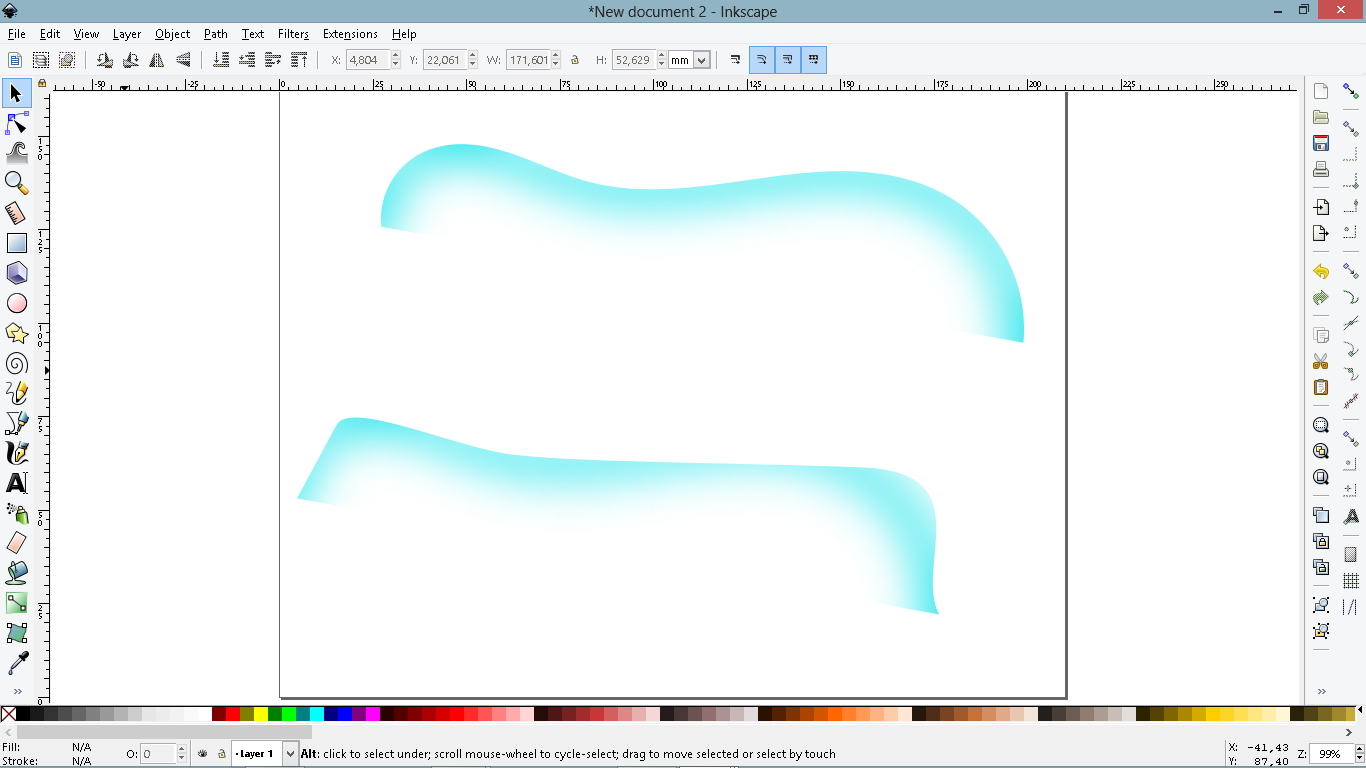Screen dimensions: 1366x768
Task: Toggle move gradients with objects
Action: pyautogui.click(x=787, y=60)
